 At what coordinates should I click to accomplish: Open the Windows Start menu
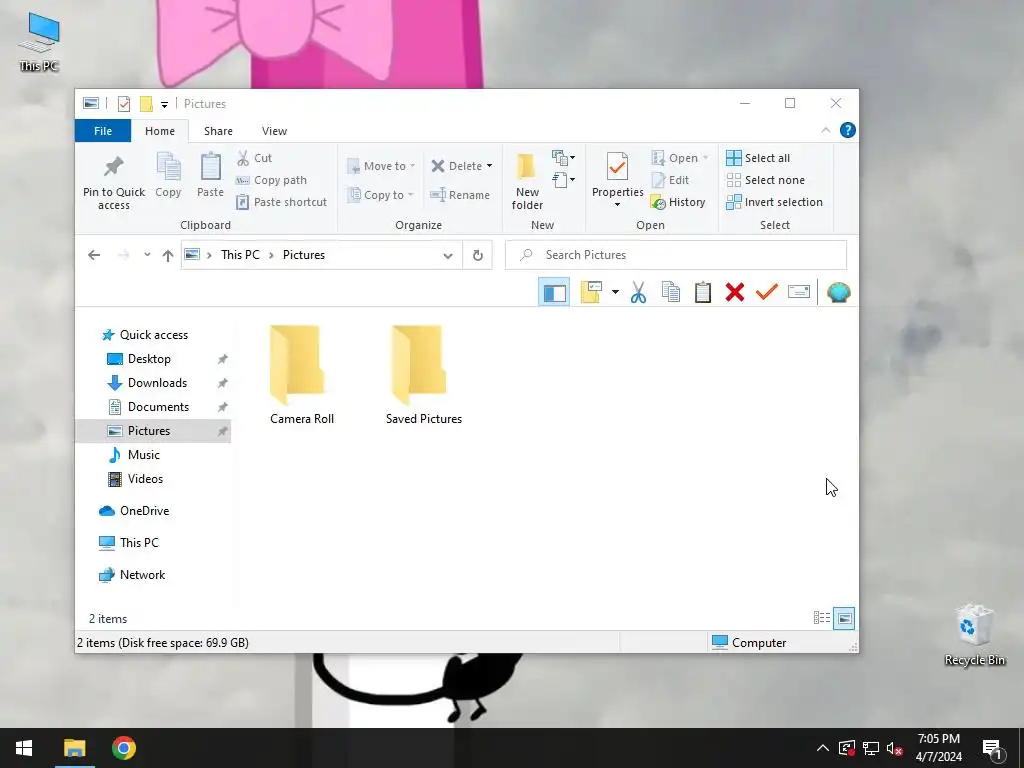[x=24, y=748]
